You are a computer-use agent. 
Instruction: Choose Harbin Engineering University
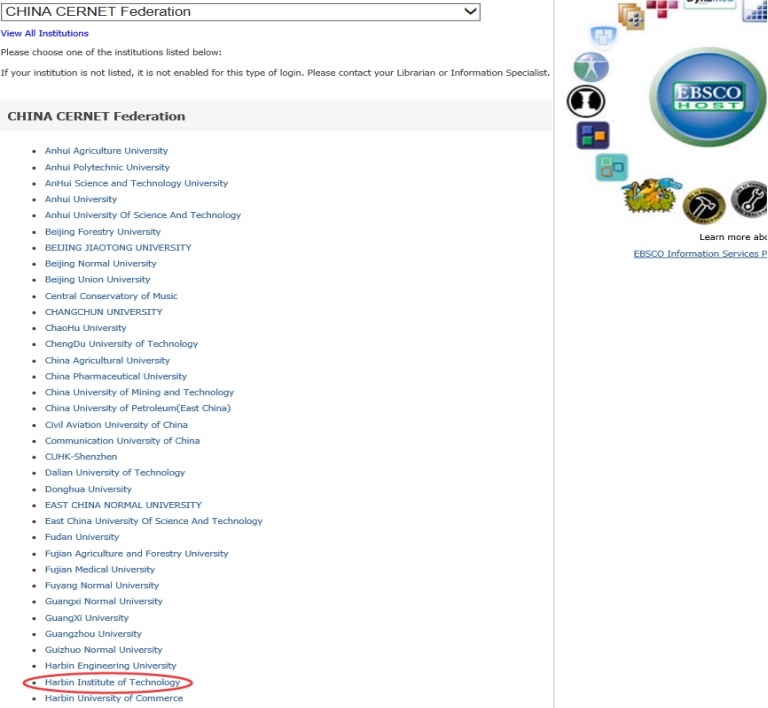coord(111,666)
